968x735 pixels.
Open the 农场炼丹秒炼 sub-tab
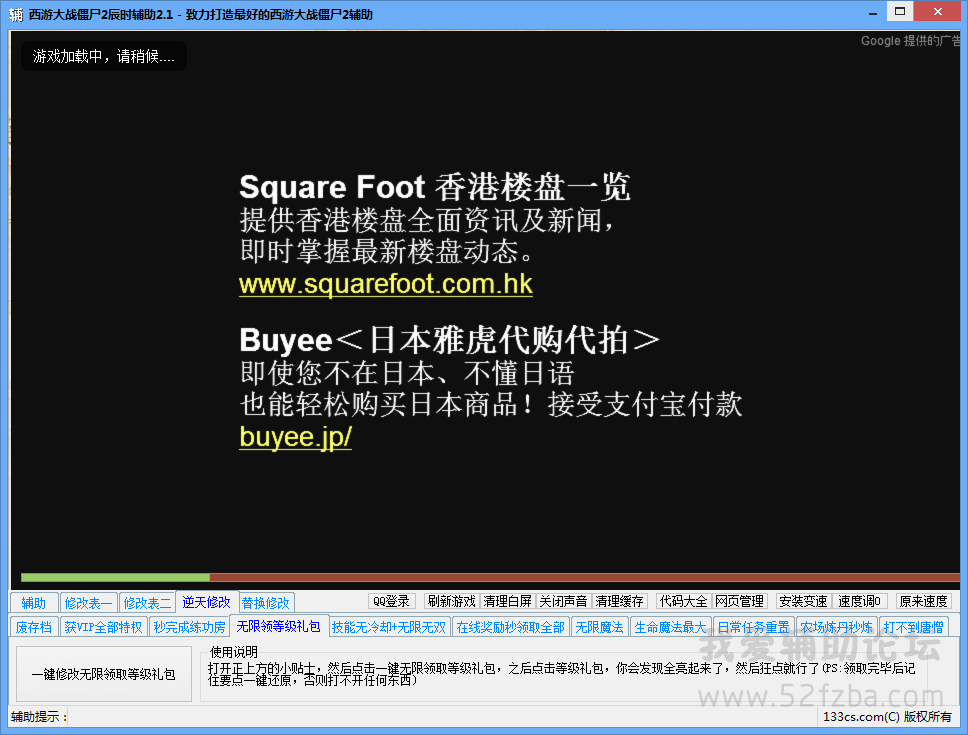[837, 627]
